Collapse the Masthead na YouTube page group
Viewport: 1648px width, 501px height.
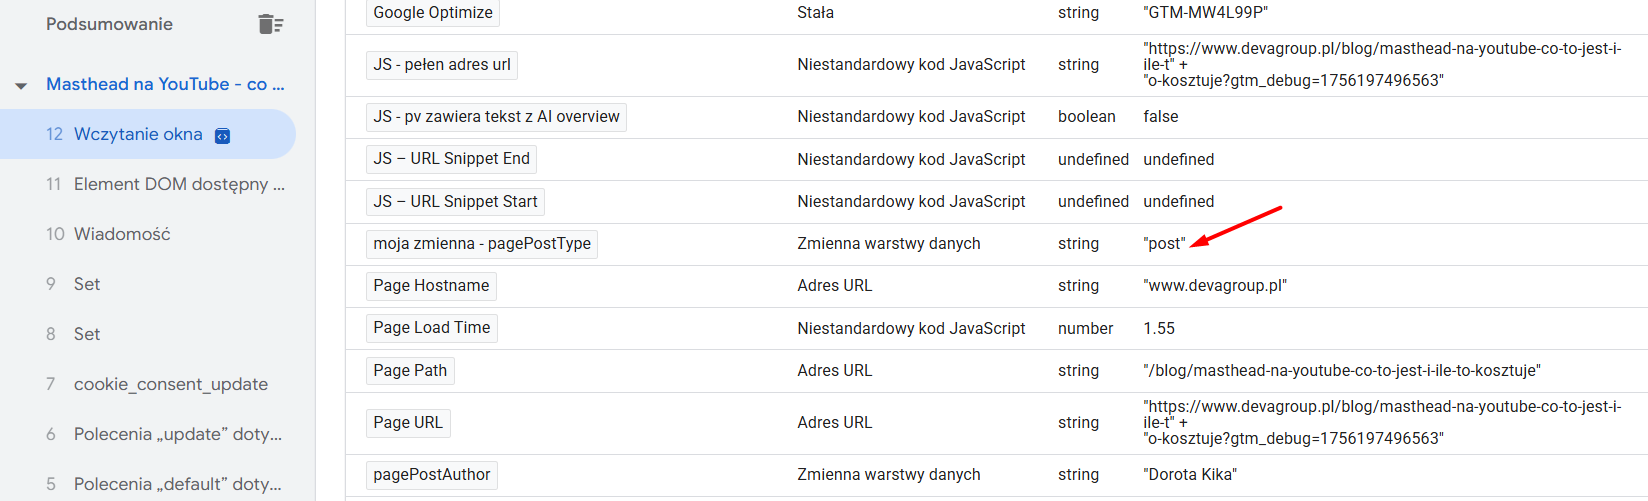pyautogui.click(x=21, y=85)
